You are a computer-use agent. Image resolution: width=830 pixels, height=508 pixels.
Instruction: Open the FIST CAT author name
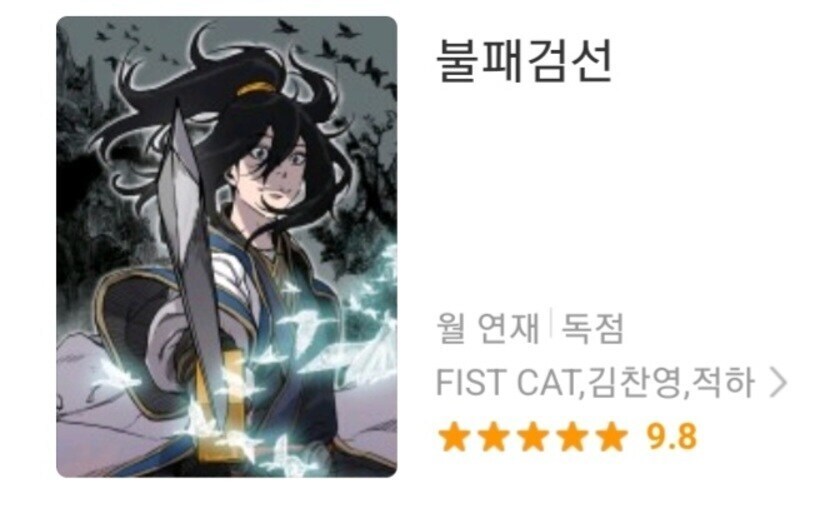pyautogui.click(x=507, y=383)
